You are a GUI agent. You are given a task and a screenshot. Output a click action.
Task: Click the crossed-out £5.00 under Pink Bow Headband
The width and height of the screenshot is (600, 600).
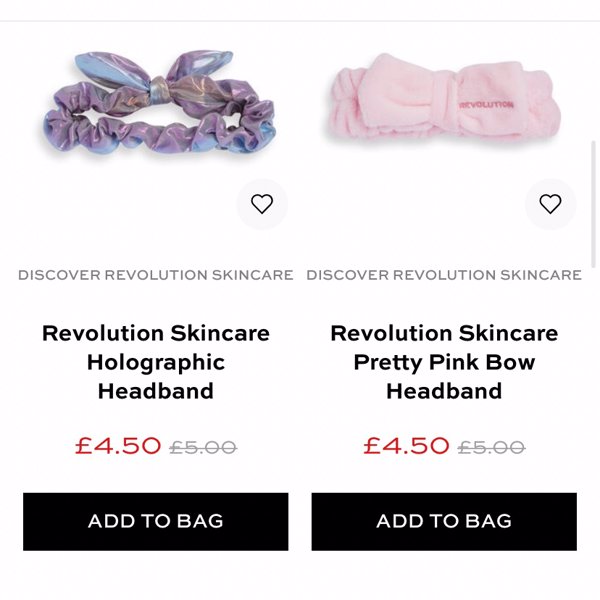(492, 447)
